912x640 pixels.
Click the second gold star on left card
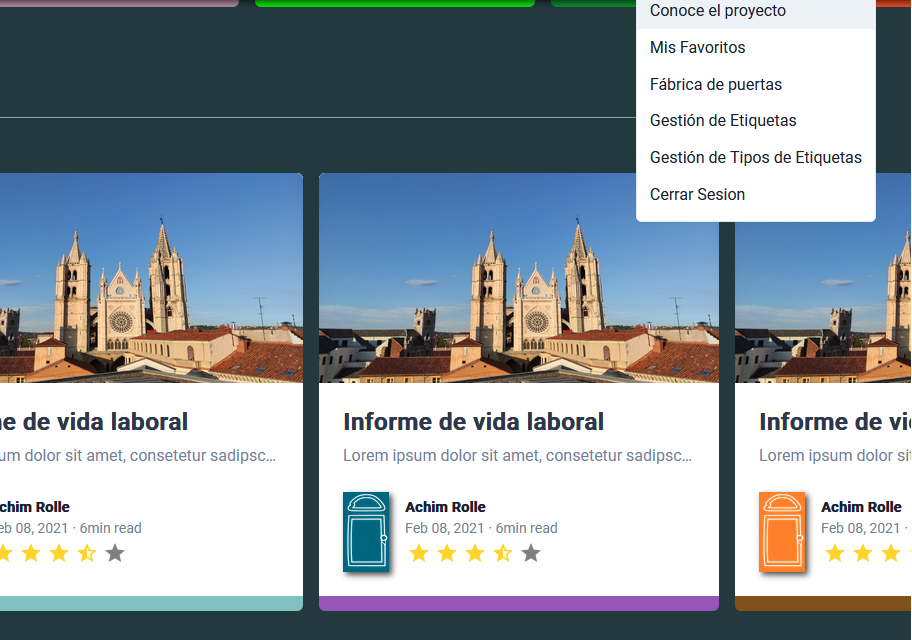(31, 553)
